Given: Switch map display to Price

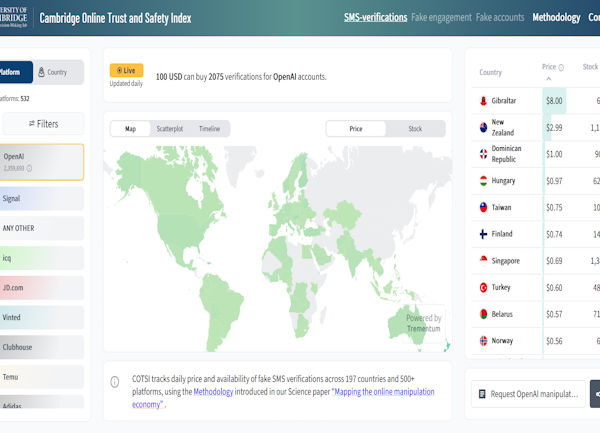Looking at the screenshot, I should pyautogui.click(x=356, y=129).
